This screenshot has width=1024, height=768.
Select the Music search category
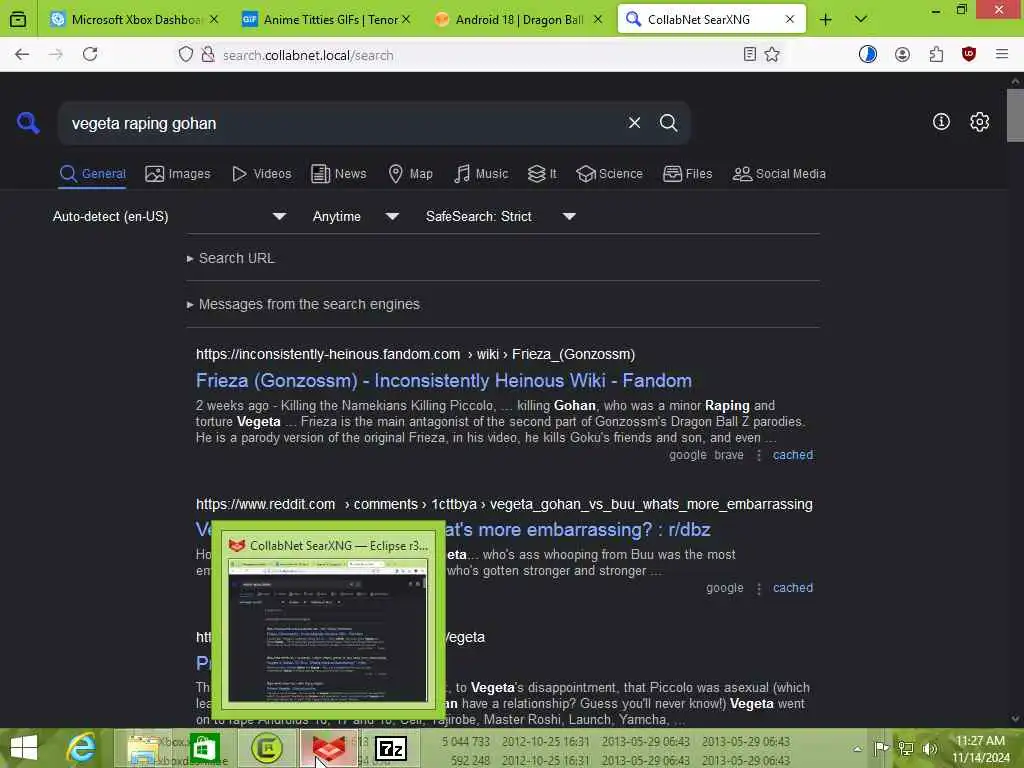[481, 174]
